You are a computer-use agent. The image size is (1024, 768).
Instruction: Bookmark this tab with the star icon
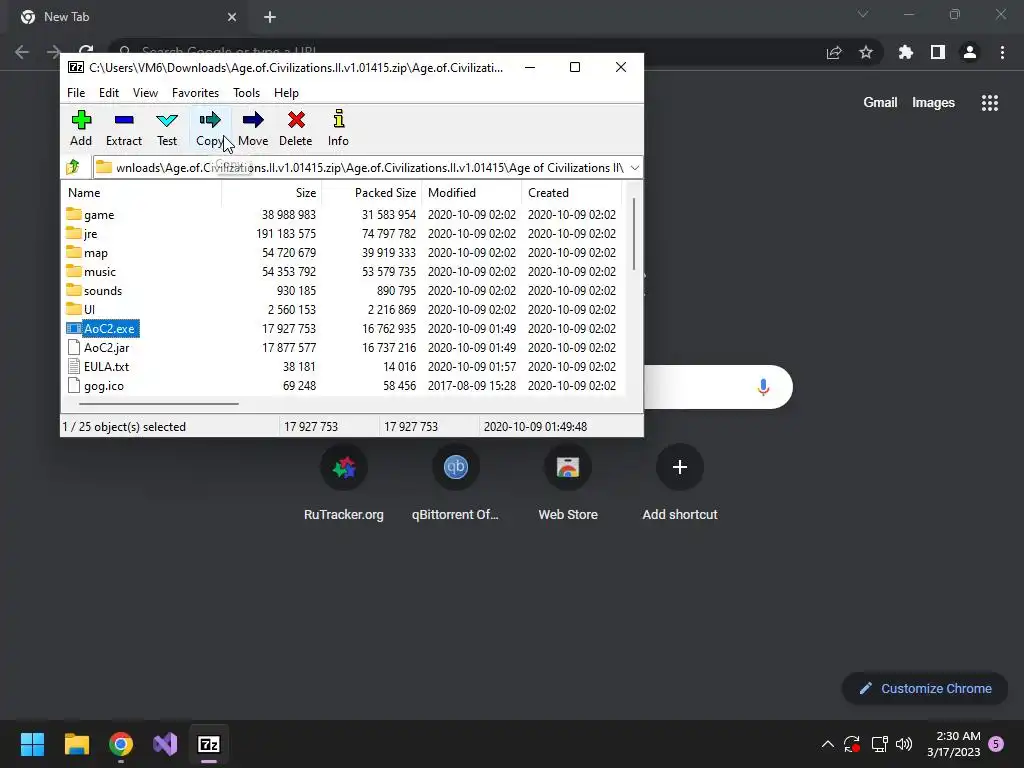pyautogui.click(x=866, y=52)
